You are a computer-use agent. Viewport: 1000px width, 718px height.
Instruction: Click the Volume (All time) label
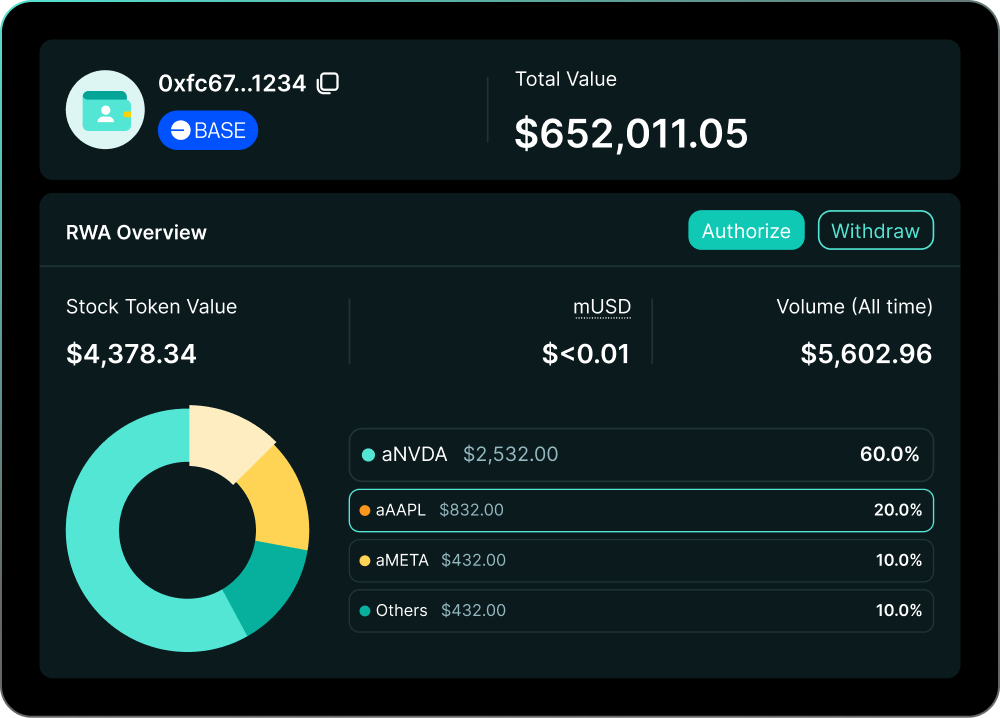855,307
